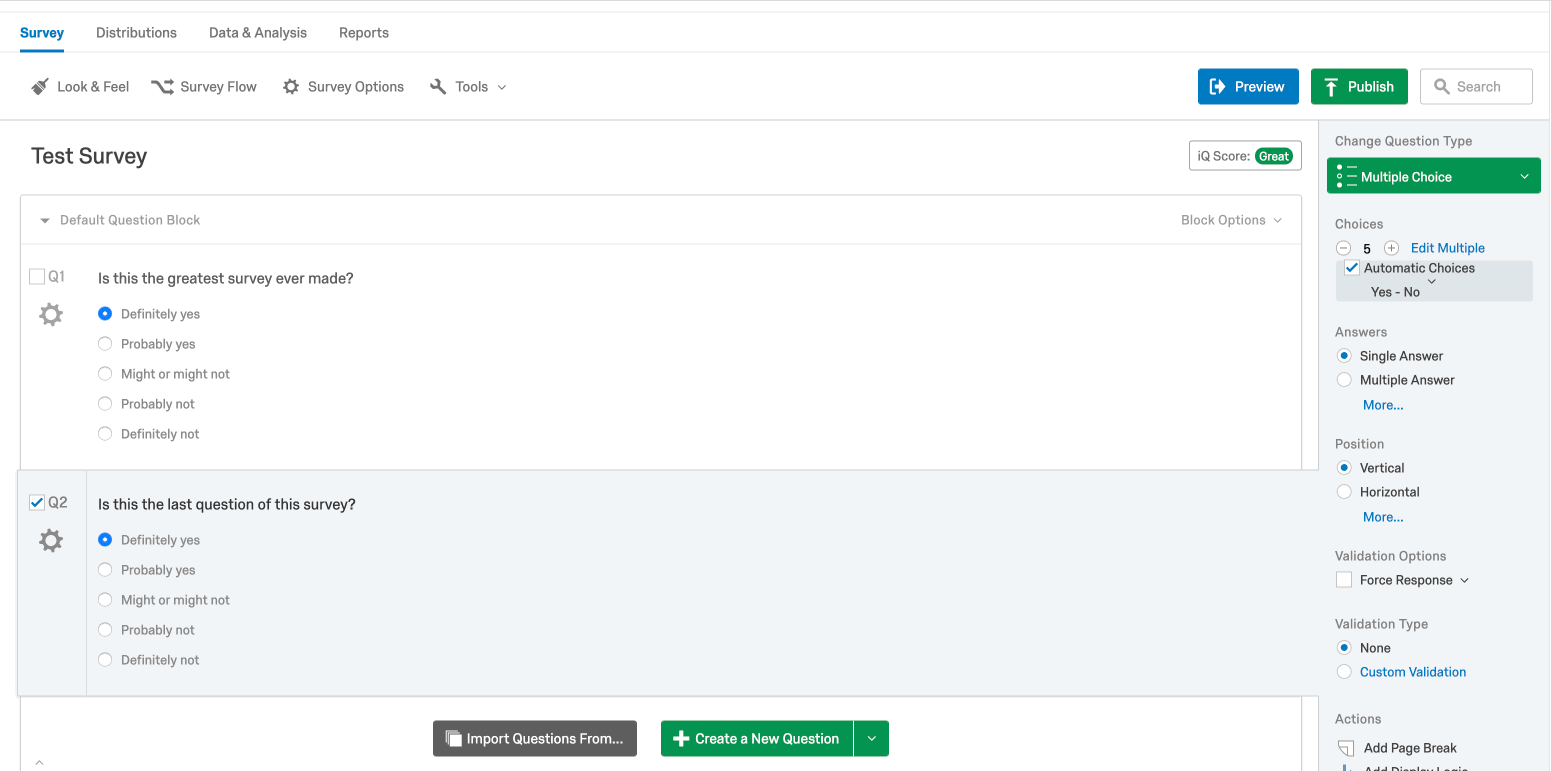Select the Single Answer radio button

point(1344,356)
